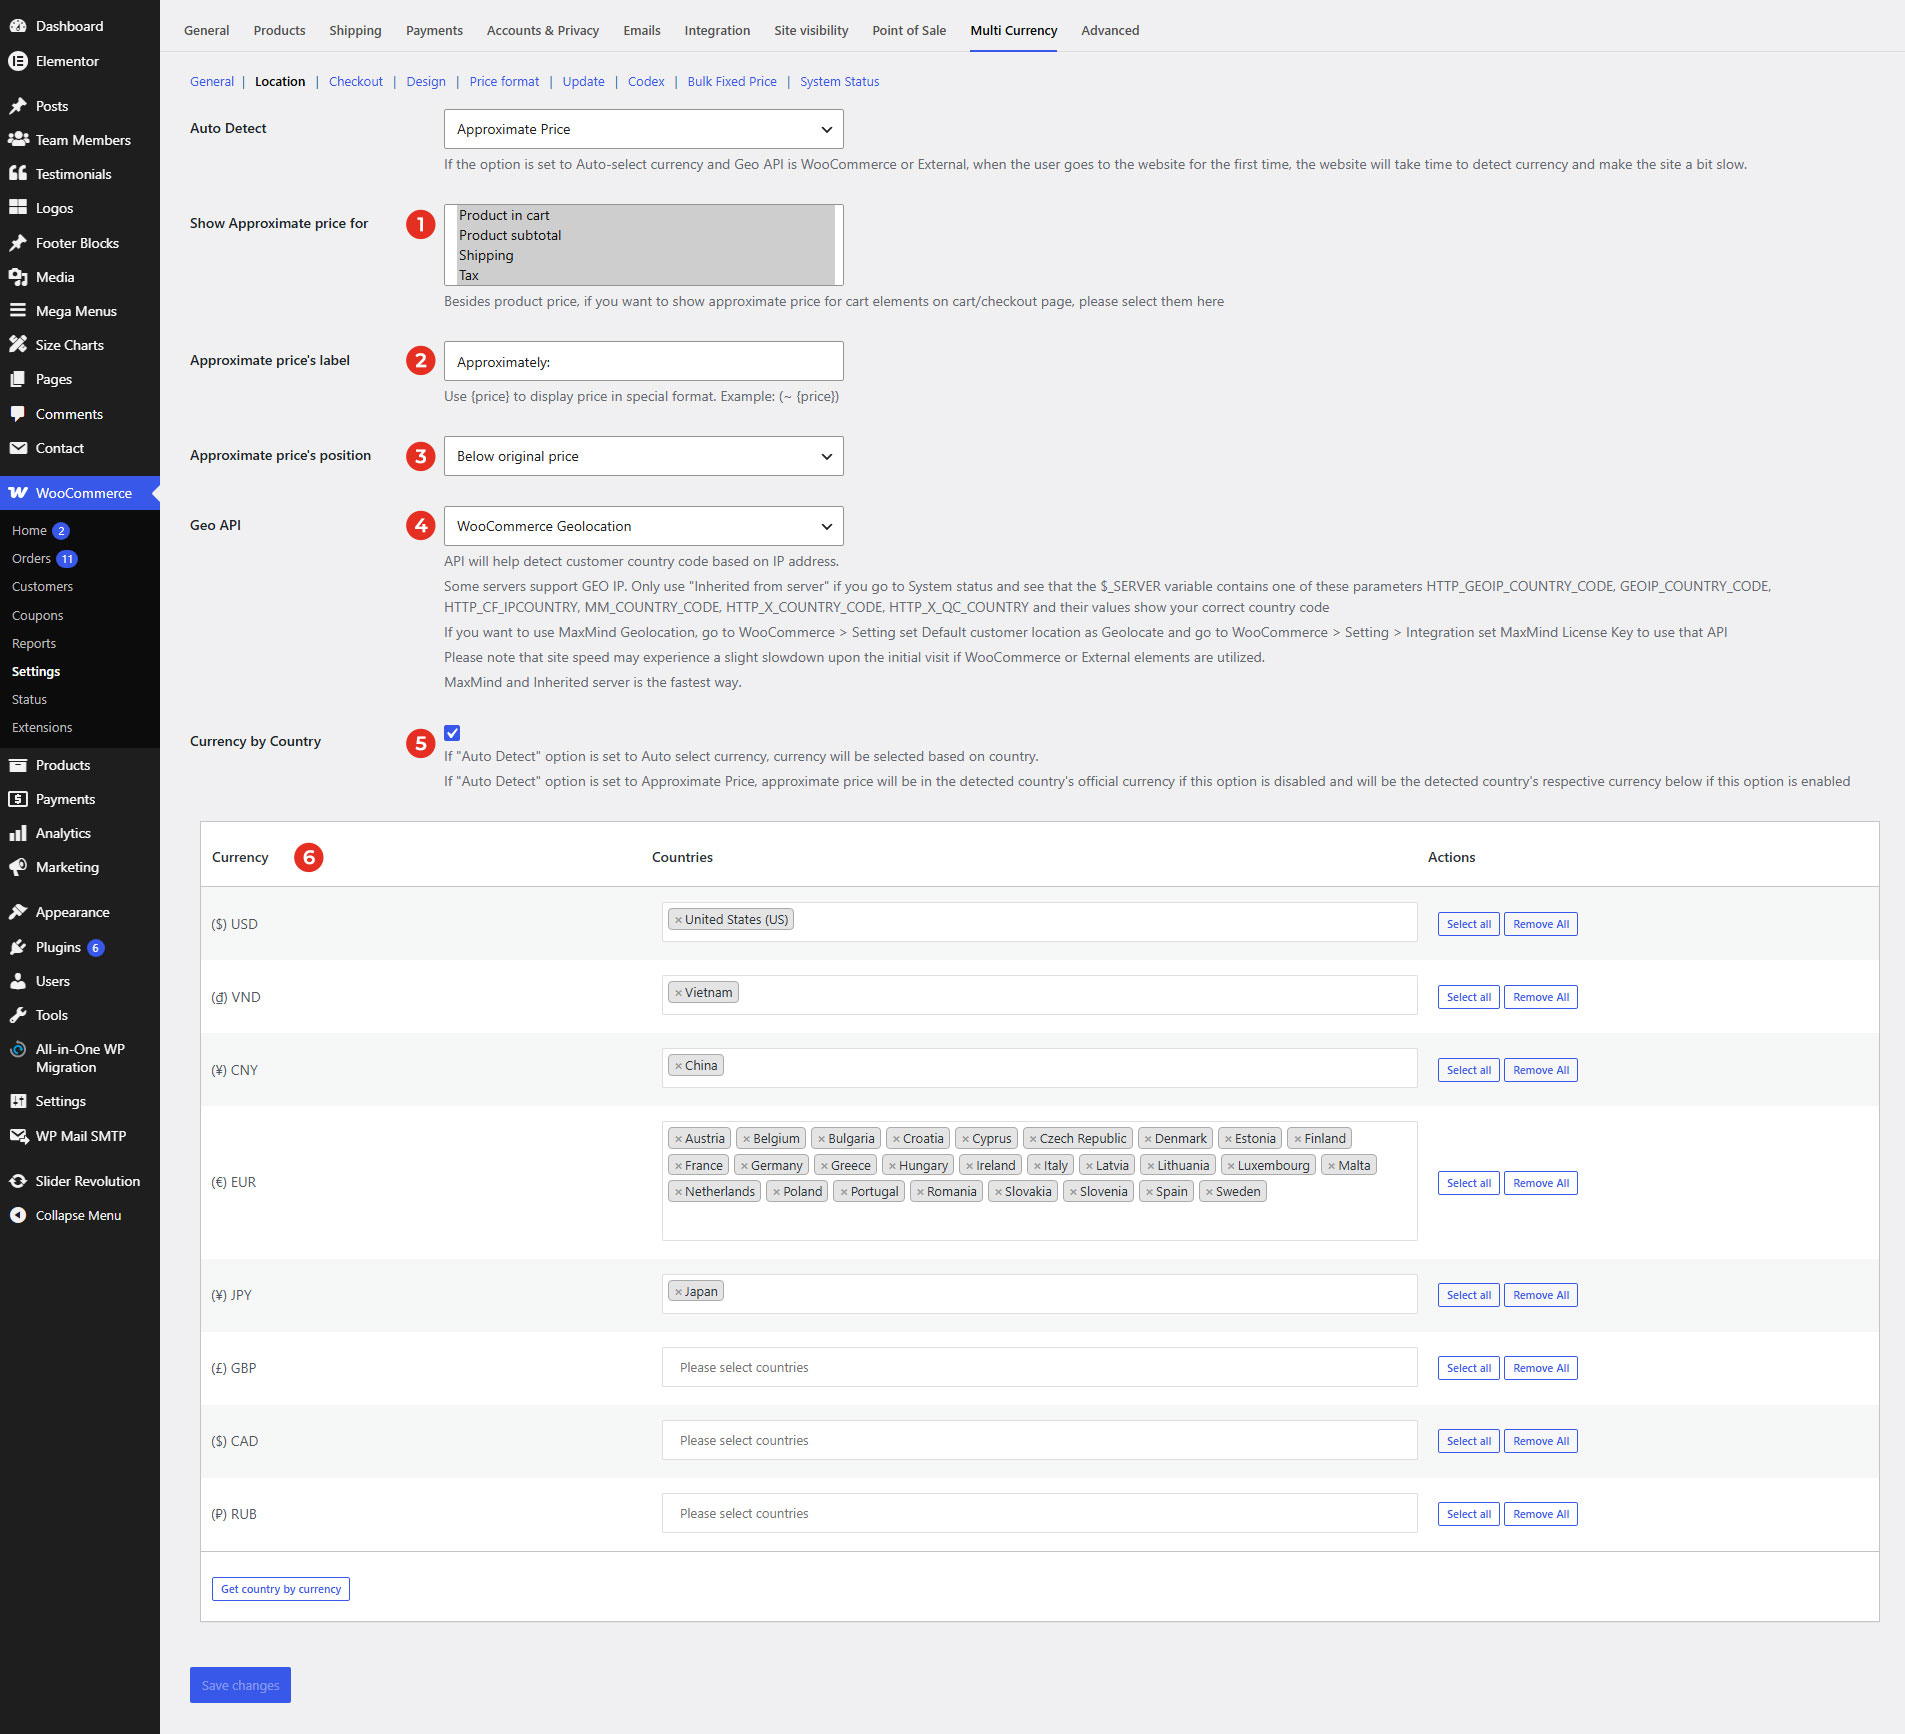This screenshot has width=1905, height=1734.
Task: Click Remove All for RUB row
Action: (1540, 1514)
